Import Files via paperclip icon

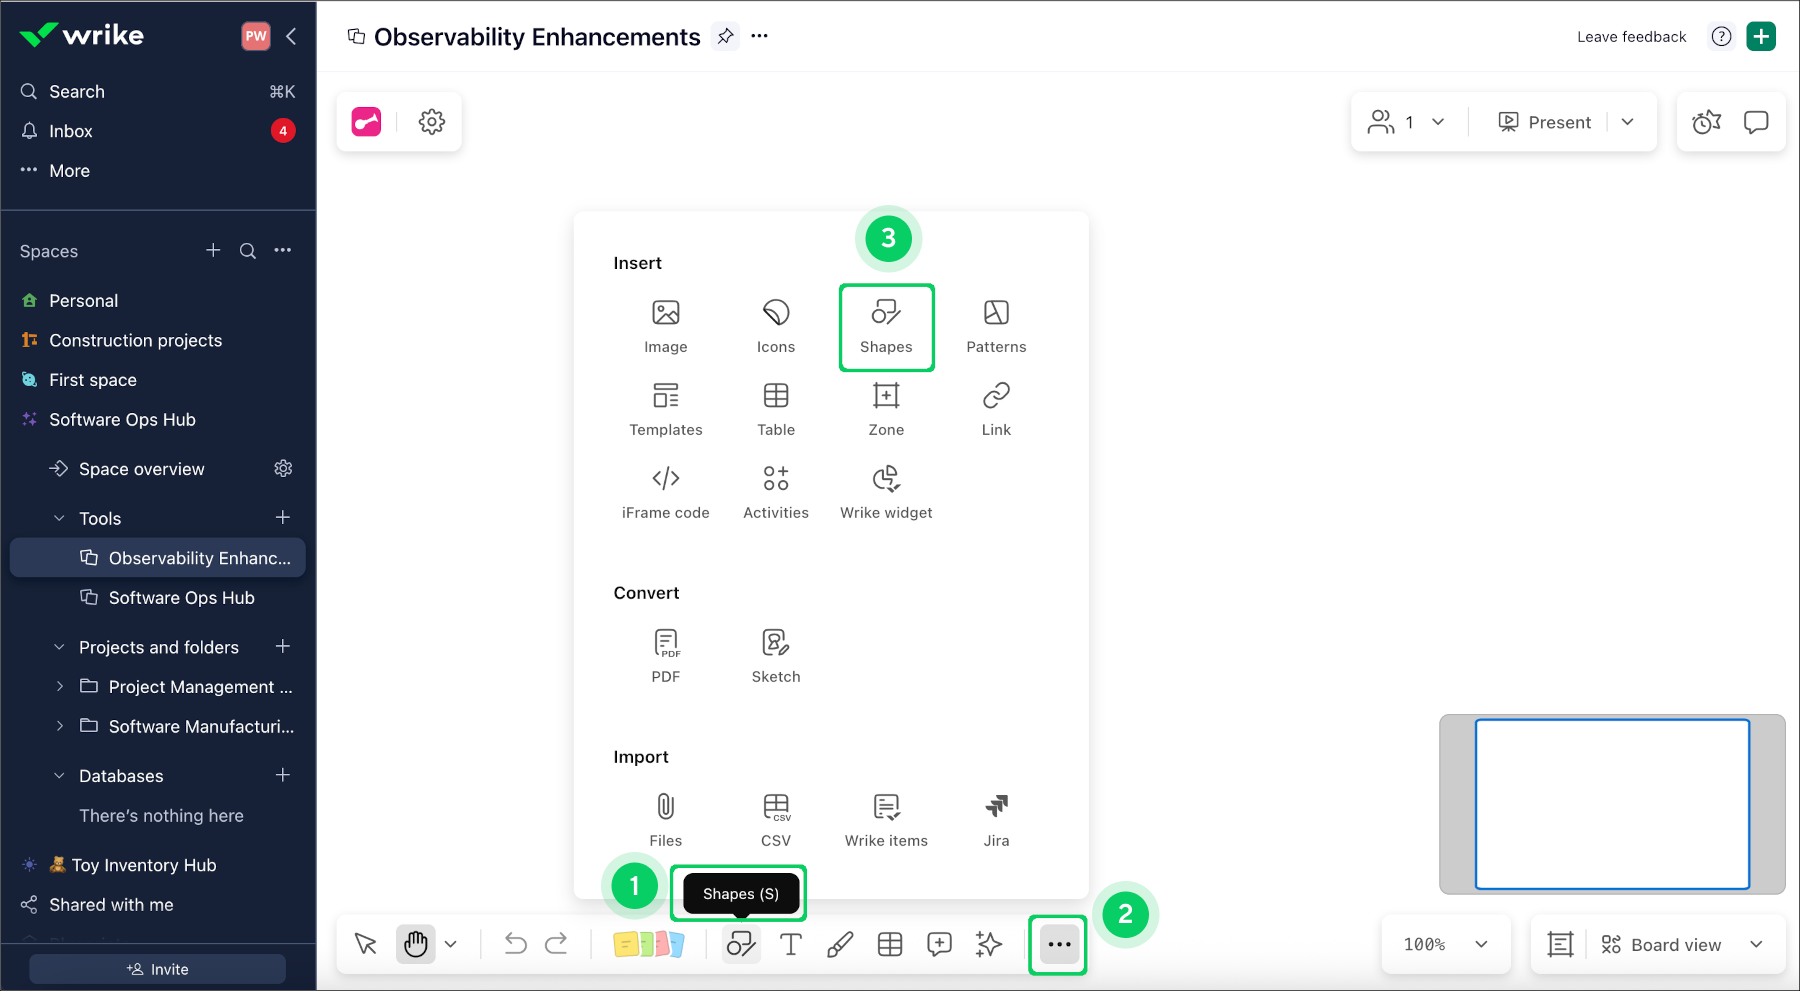click(x=666, y=820)
